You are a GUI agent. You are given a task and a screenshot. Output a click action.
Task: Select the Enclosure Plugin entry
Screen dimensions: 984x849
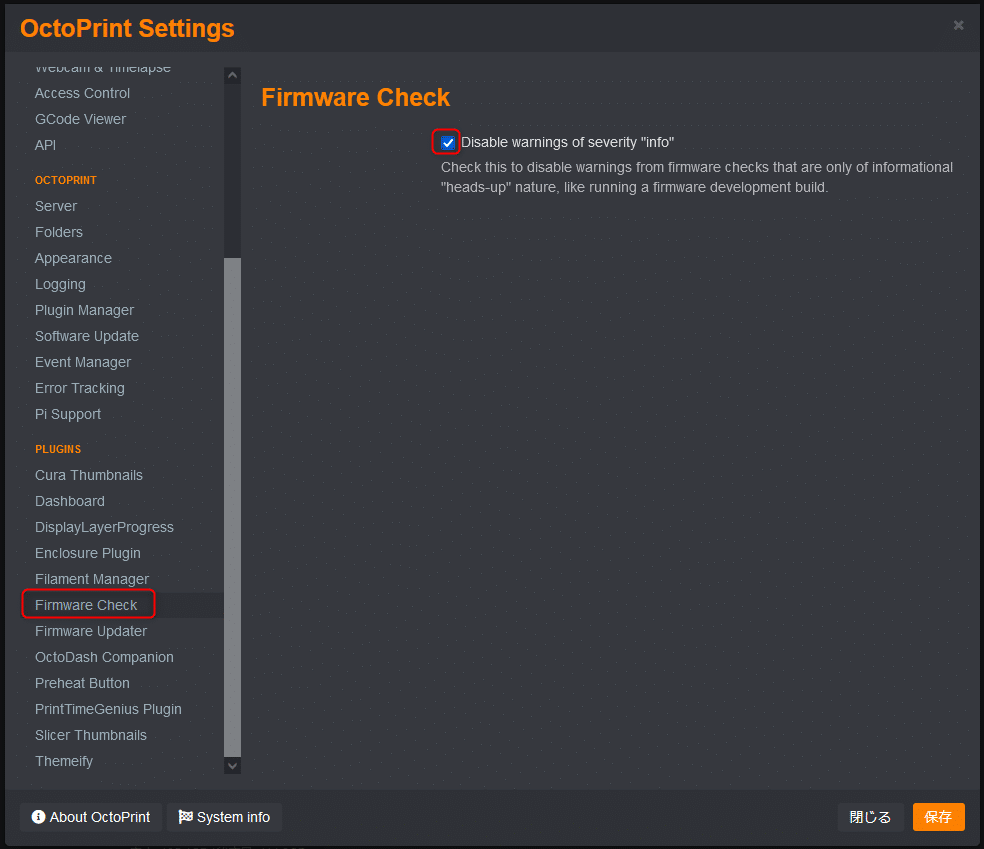click(88, 553)
